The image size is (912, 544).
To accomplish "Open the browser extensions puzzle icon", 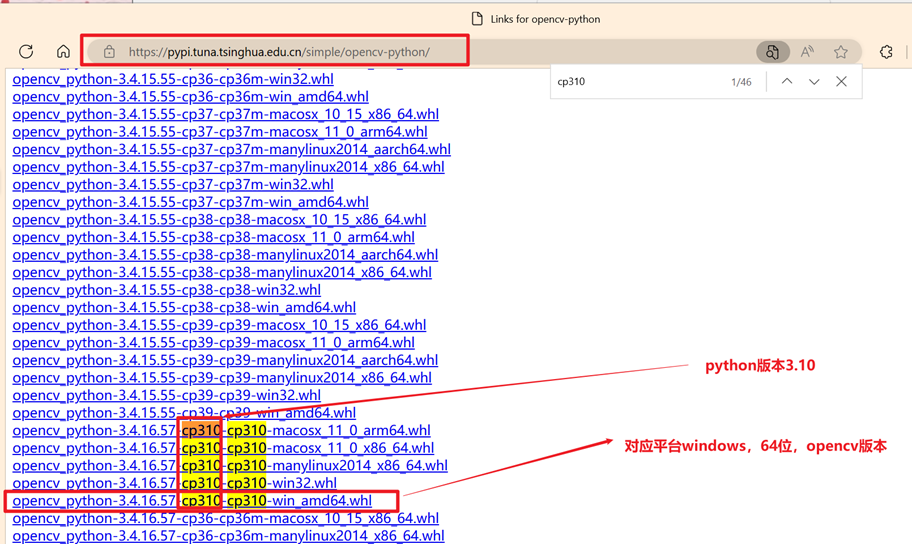I will [886, 52].
